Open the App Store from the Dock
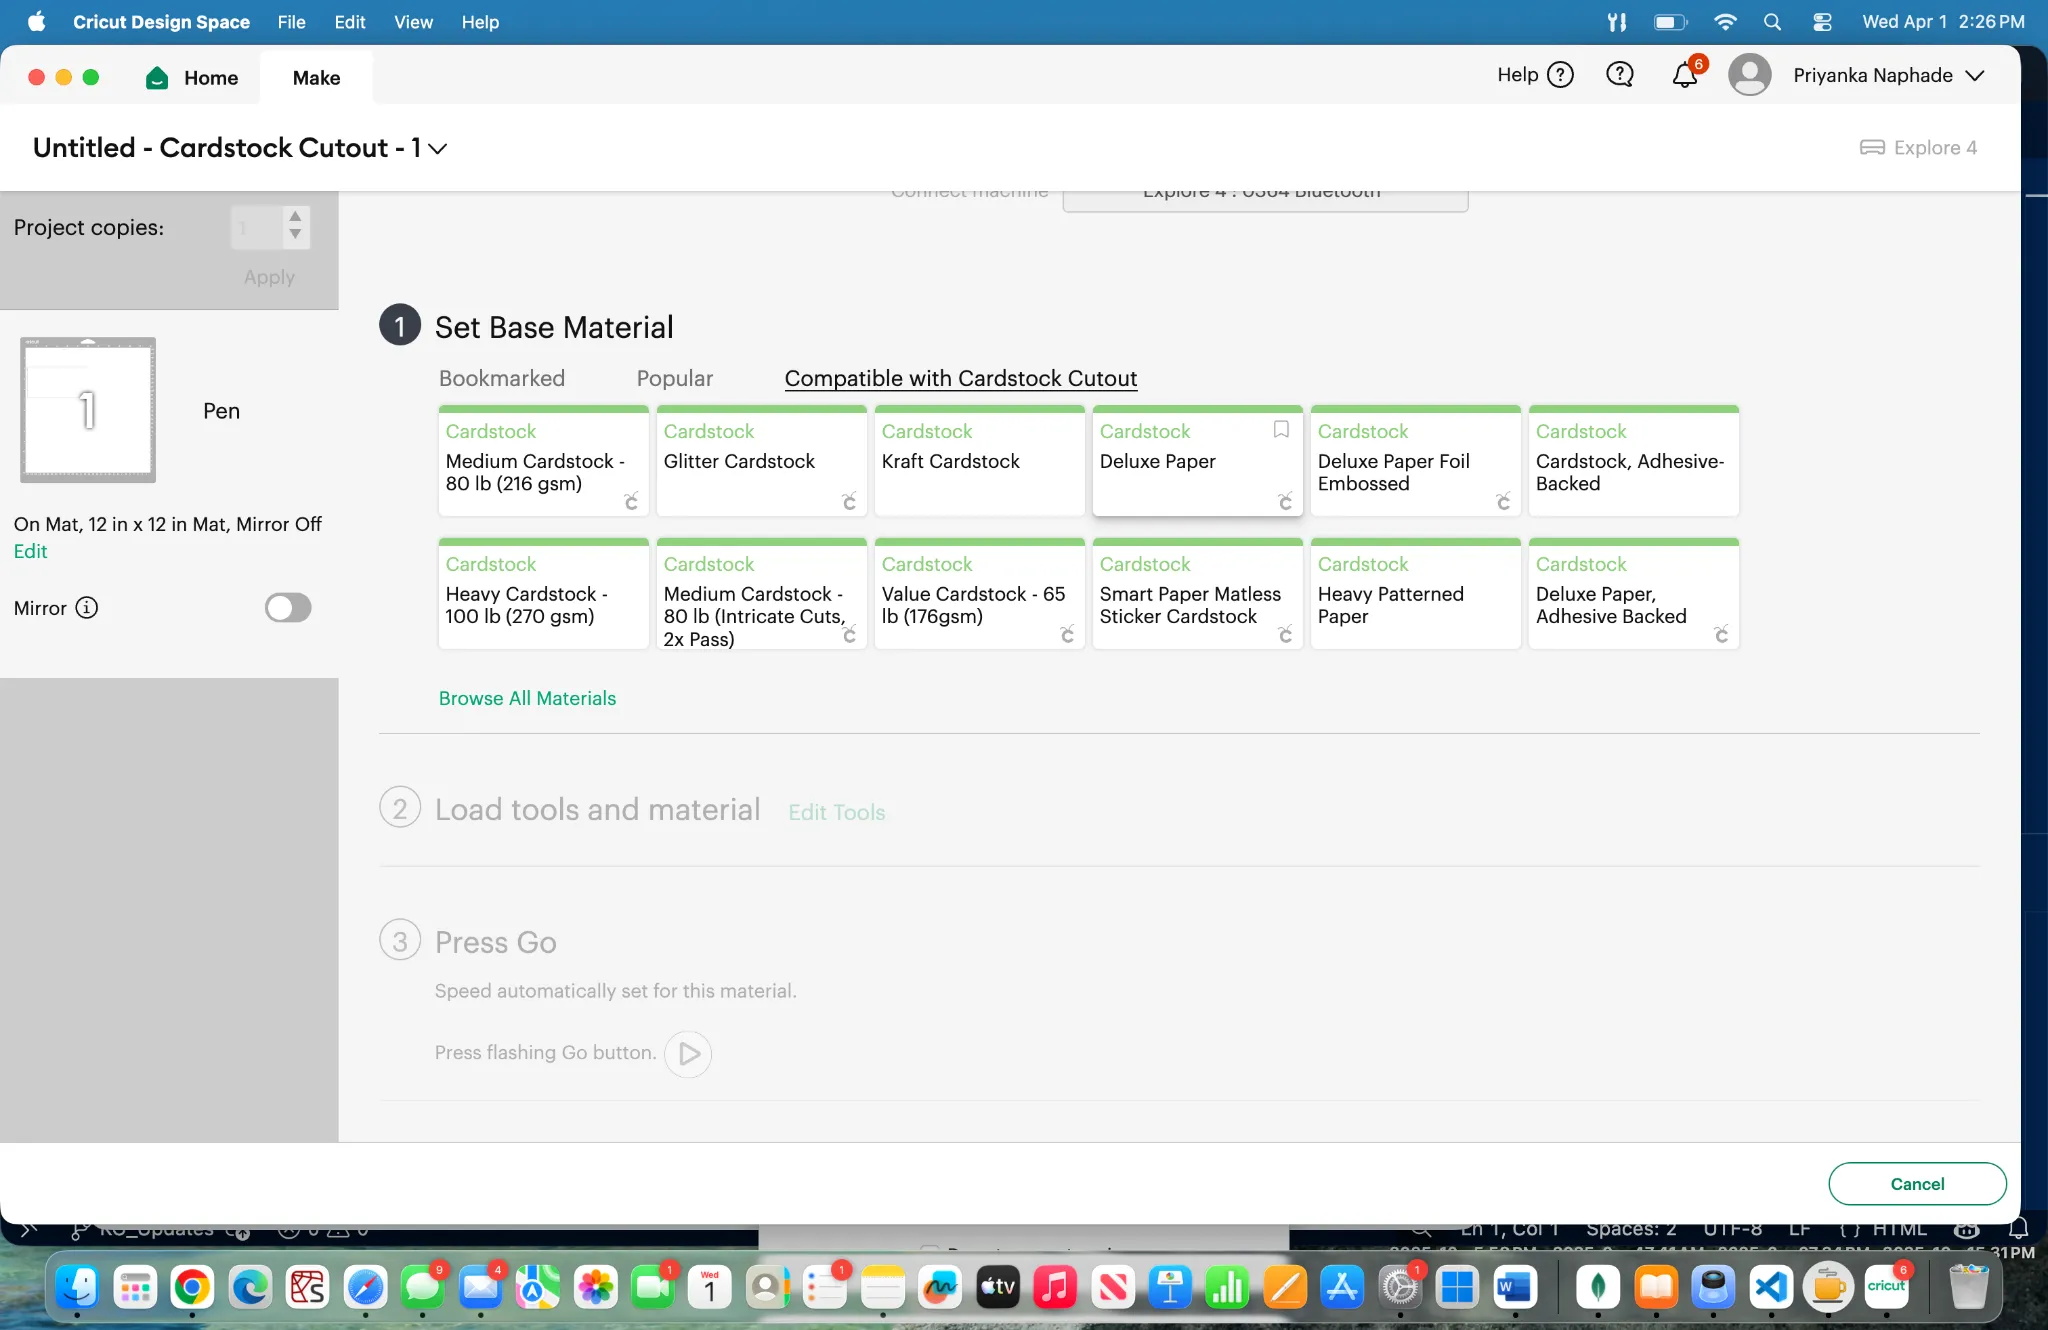 tap(1342, 1287)
